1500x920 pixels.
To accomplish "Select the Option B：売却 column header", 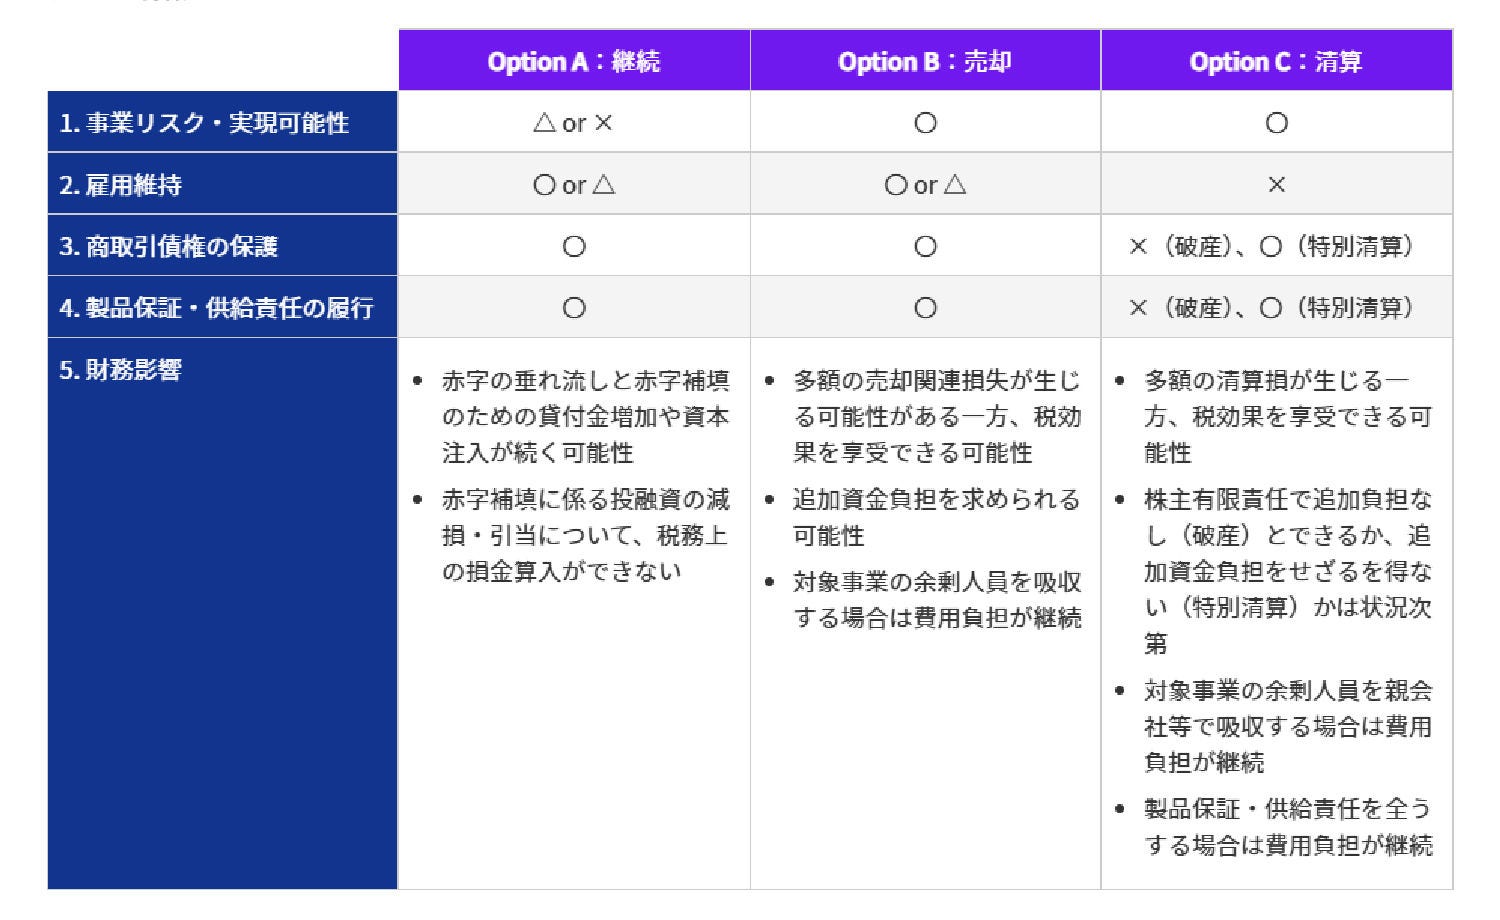I will (x=924, y=61).
